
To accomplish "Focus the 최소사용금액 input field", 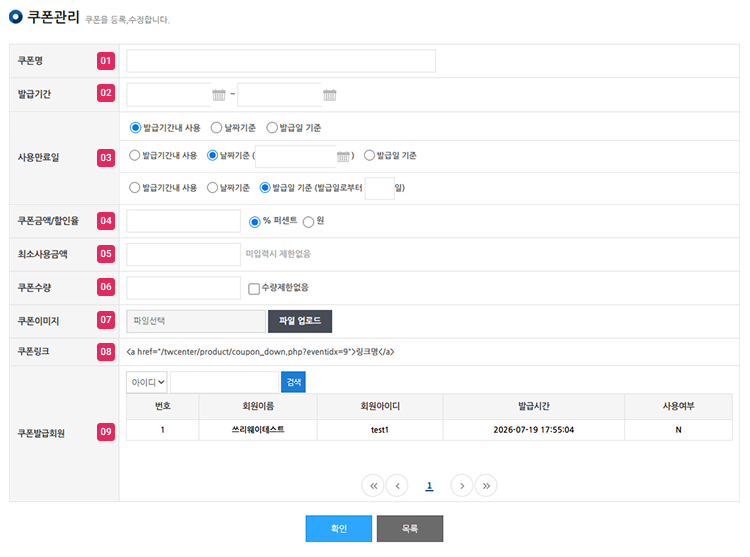I will (183, 254).
